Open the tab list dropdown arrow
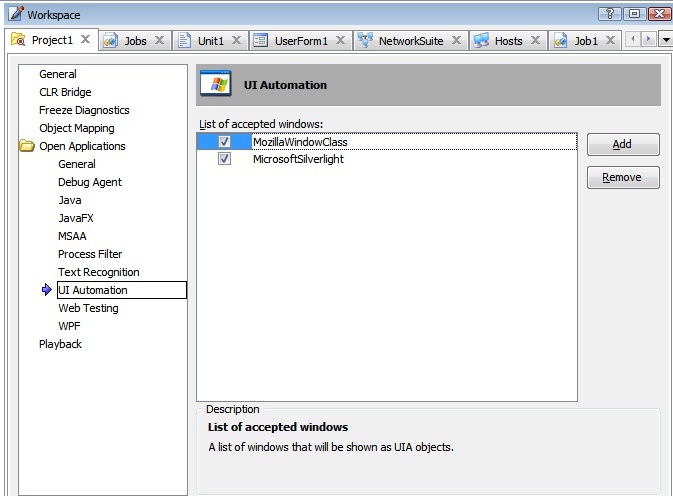Screen dimensions: 673x496 pos(666,41)
